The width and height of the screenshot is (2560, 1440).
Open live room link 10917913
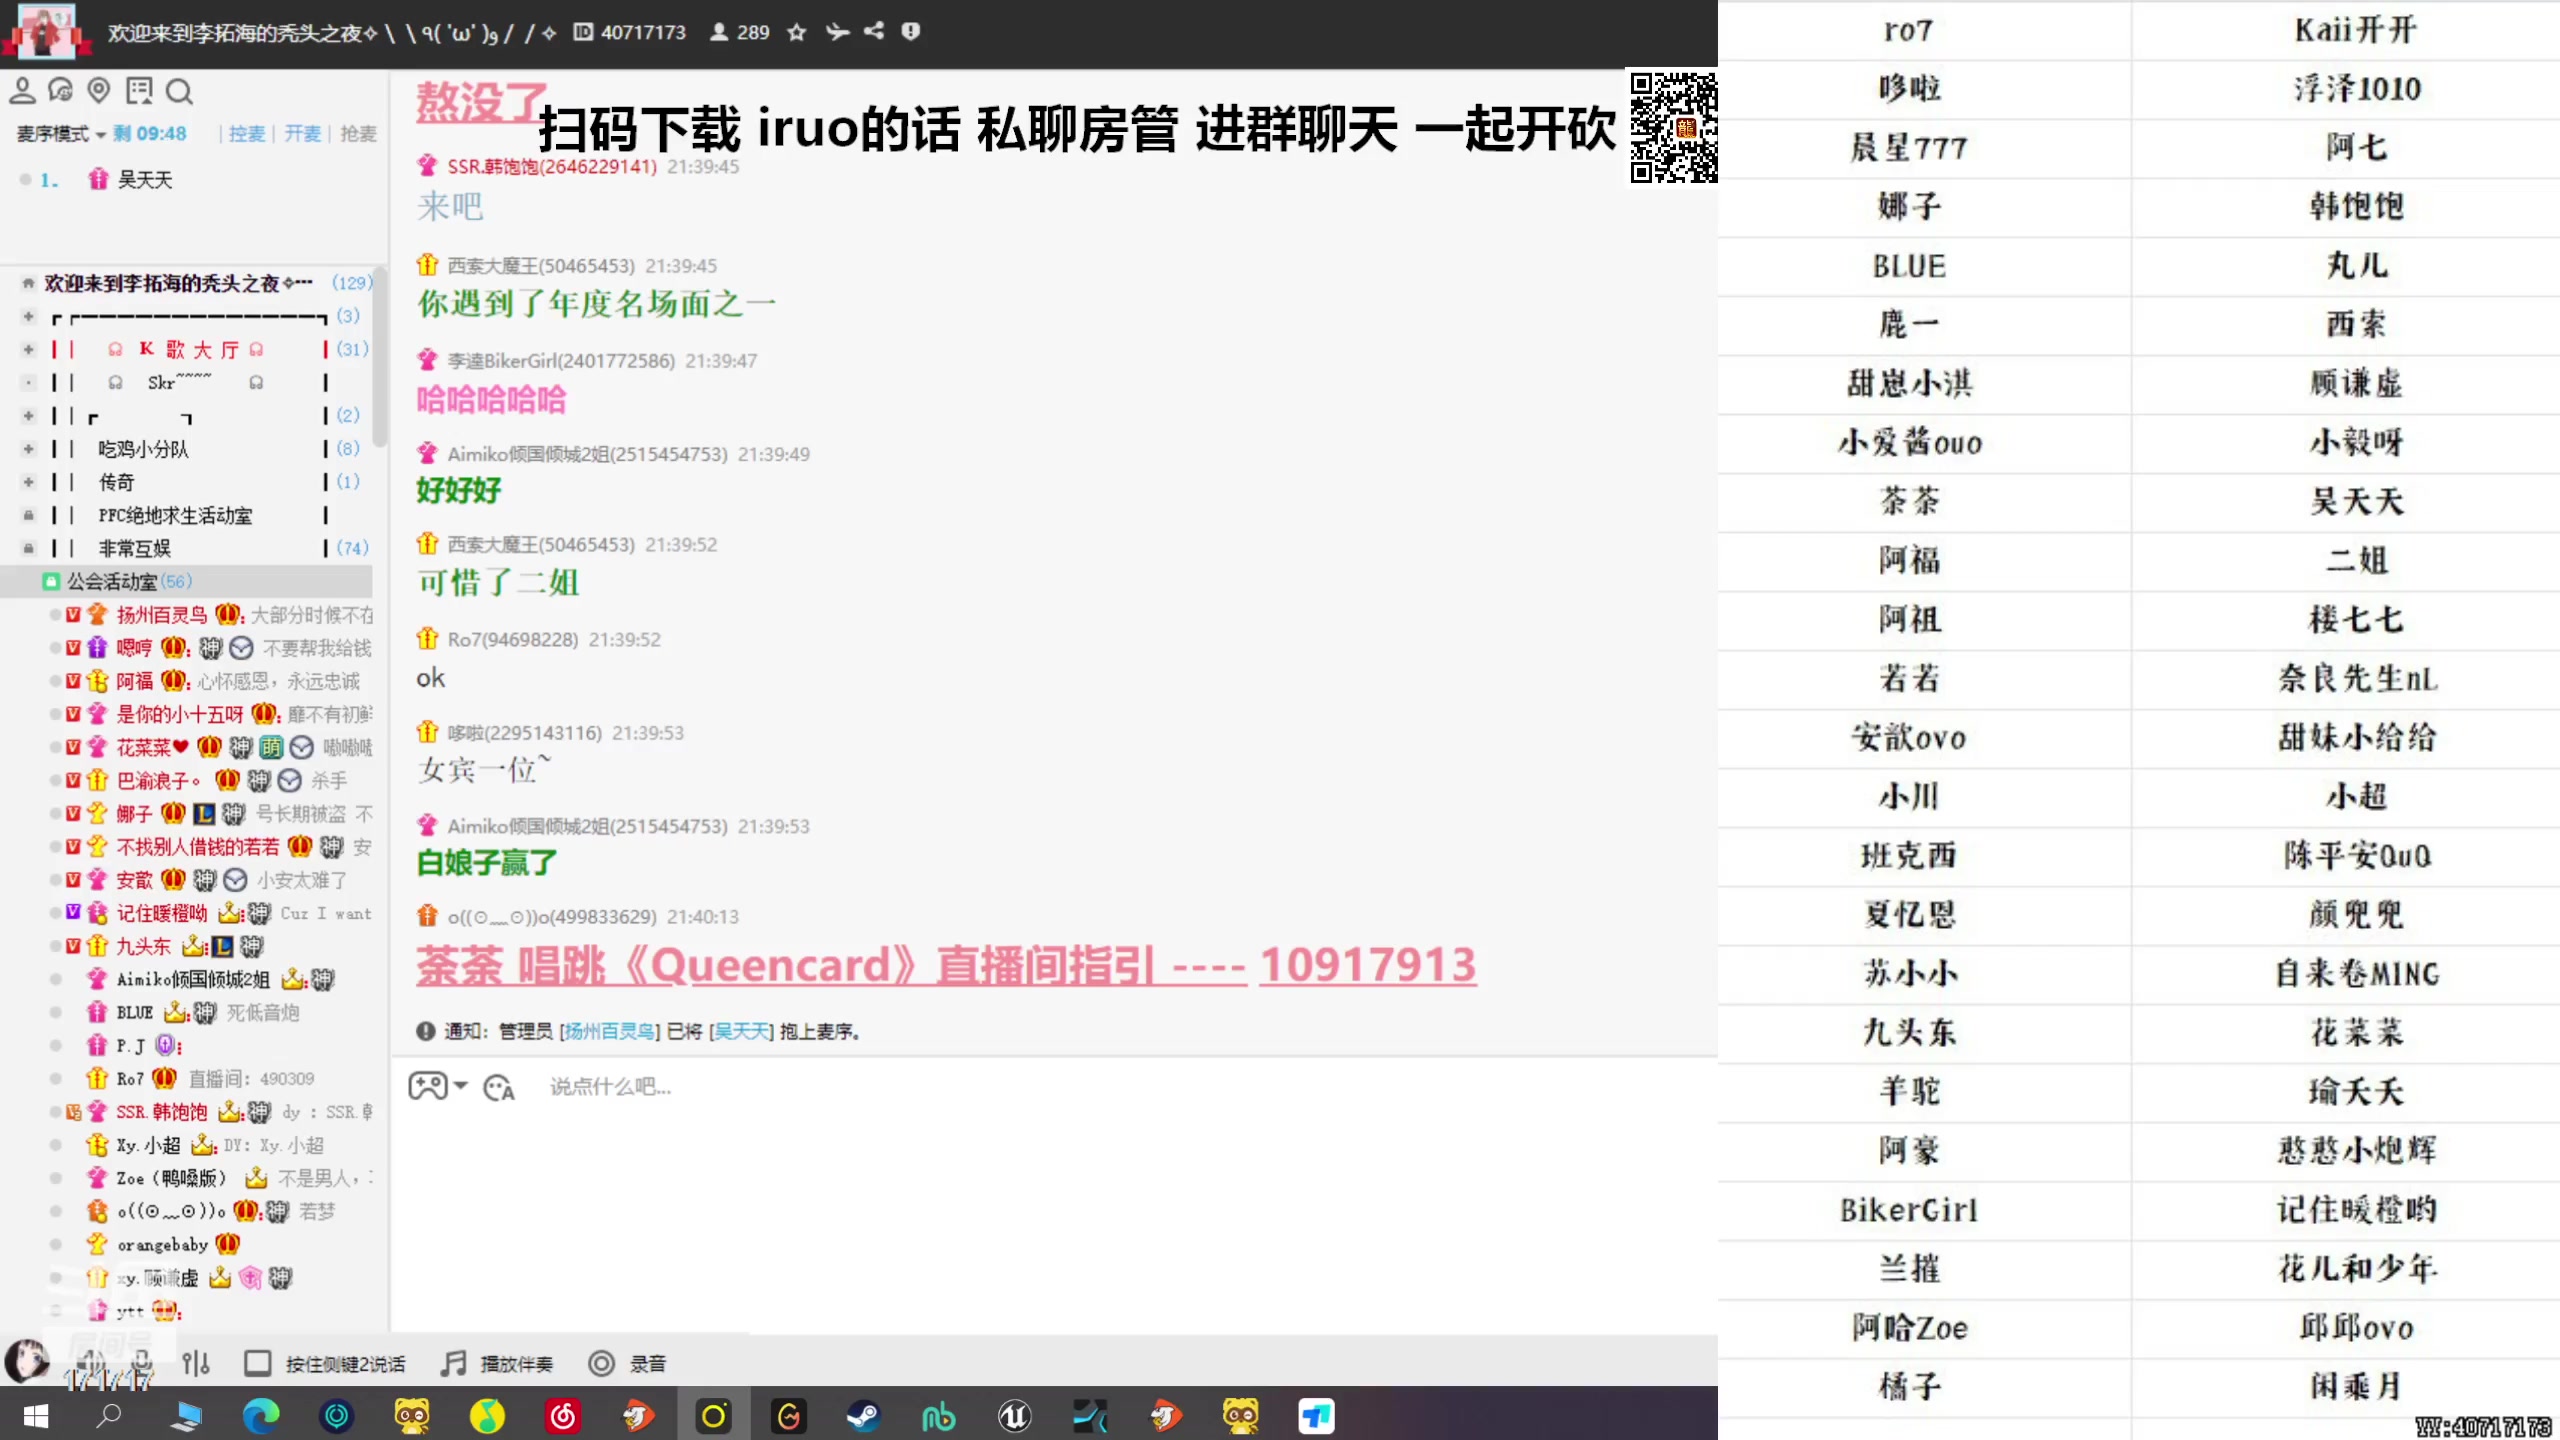click(1366, 965)
